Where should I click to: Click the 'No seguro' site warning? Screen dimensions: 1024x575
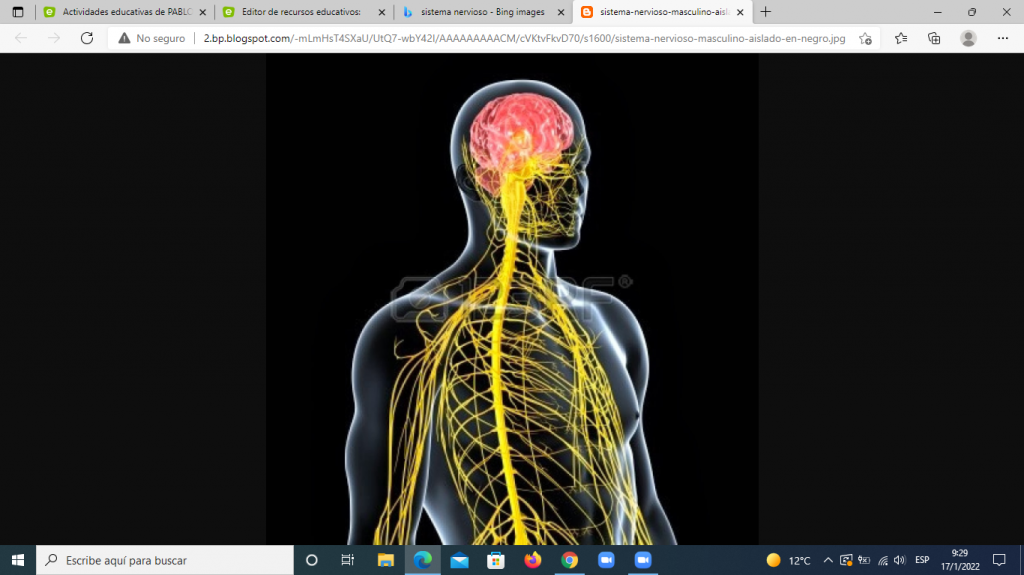point(151,38)
